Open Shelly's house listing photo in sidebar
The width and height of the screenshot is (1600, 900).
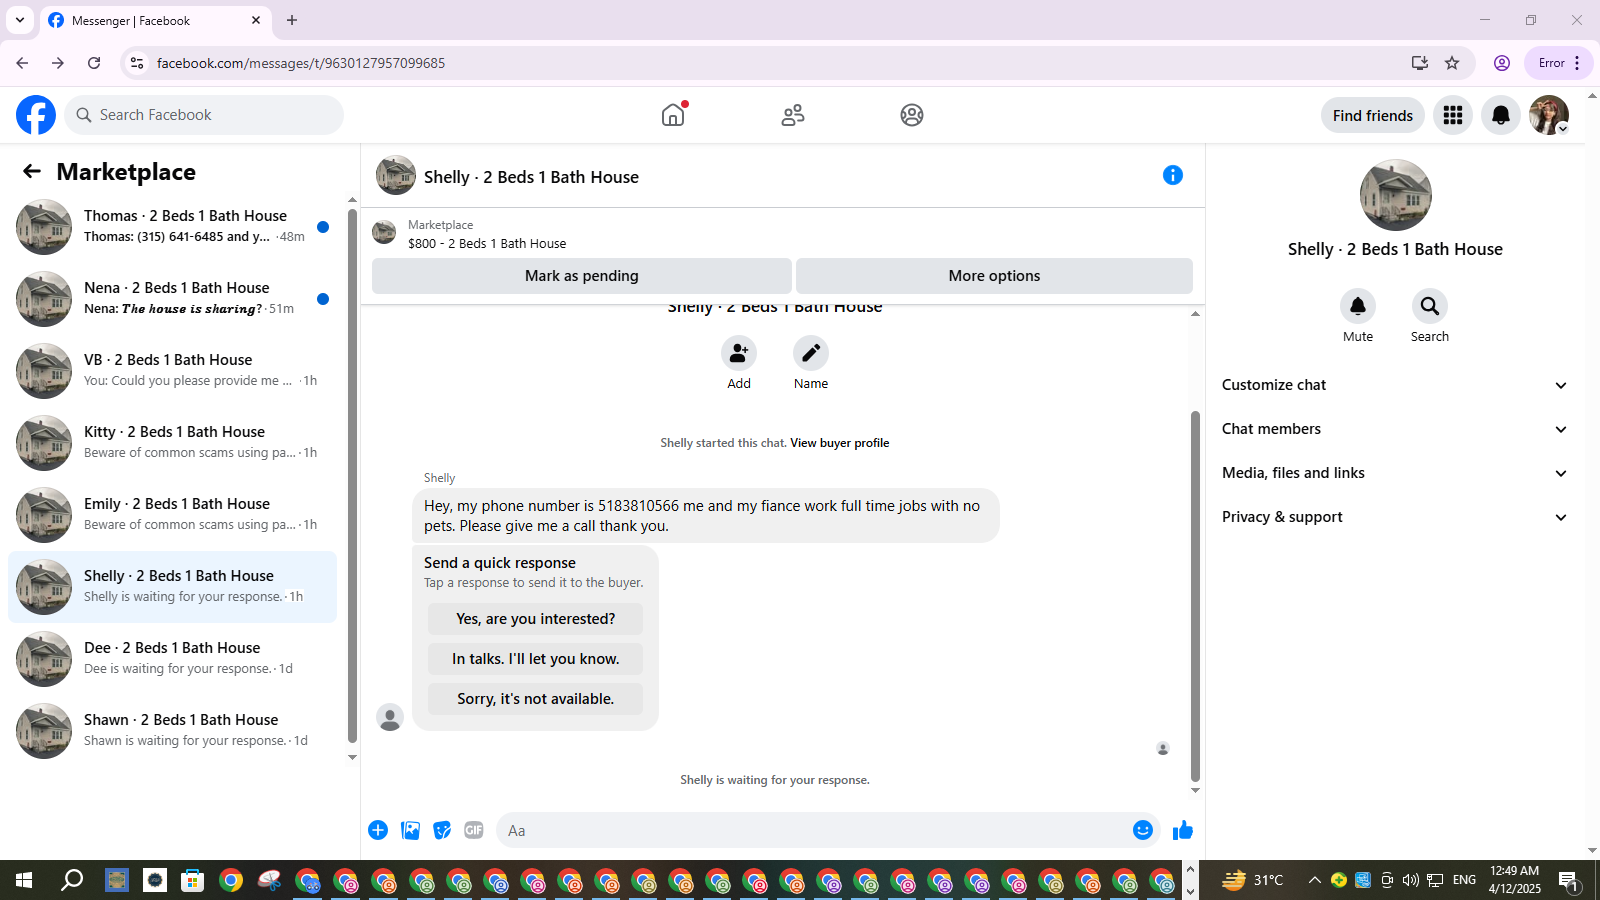[1396, 195]
